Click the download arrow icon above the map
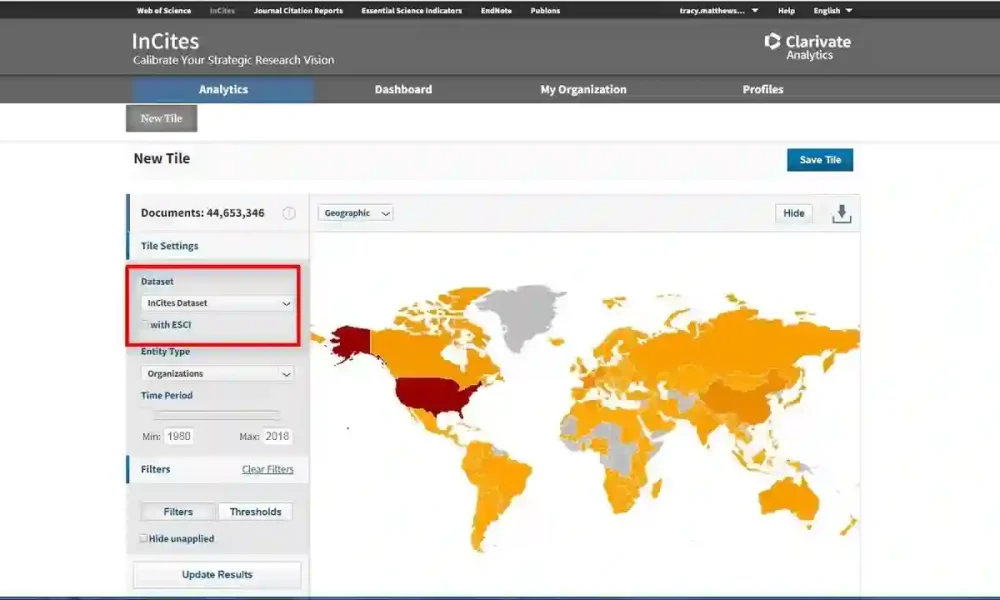1000x600 pixels. (x=841, y=214)
